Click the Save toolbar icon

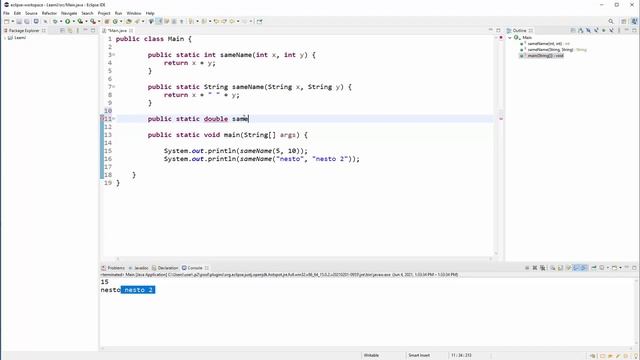tap(19, 21)
